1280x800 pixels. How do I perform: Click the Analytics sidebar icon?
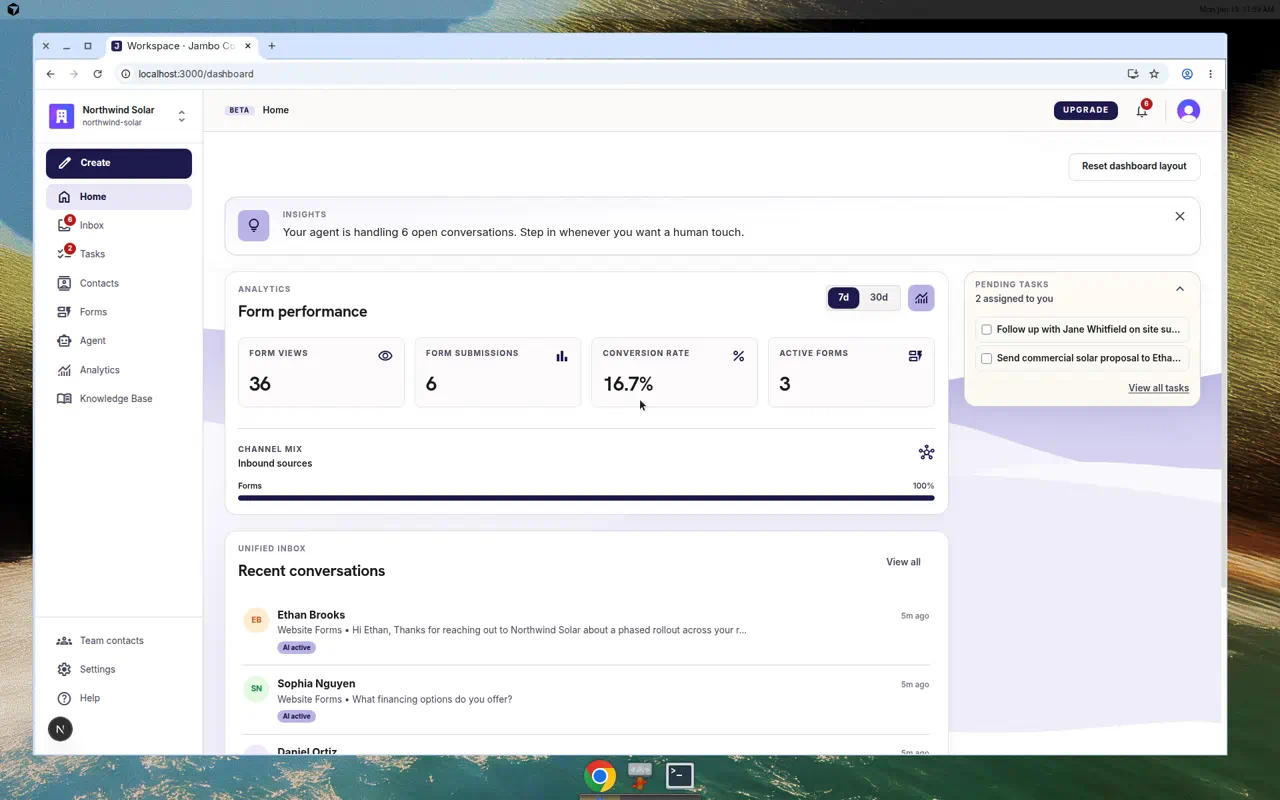click(x=64, y=370)
